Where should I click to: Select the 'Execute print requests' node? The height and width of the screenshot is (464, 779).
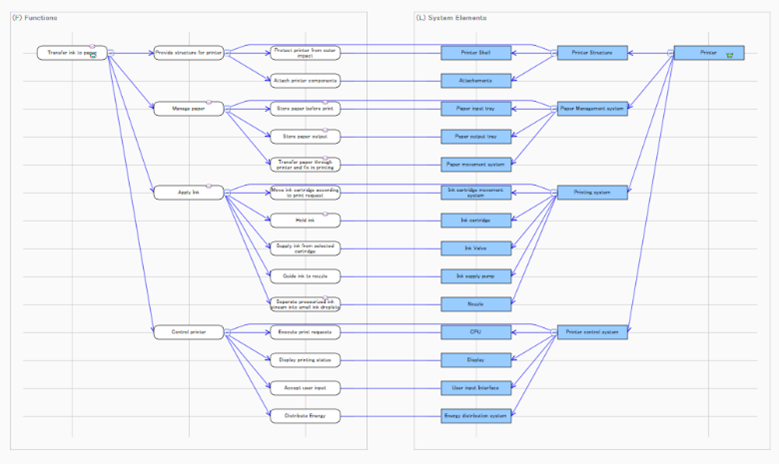[305, 332]
